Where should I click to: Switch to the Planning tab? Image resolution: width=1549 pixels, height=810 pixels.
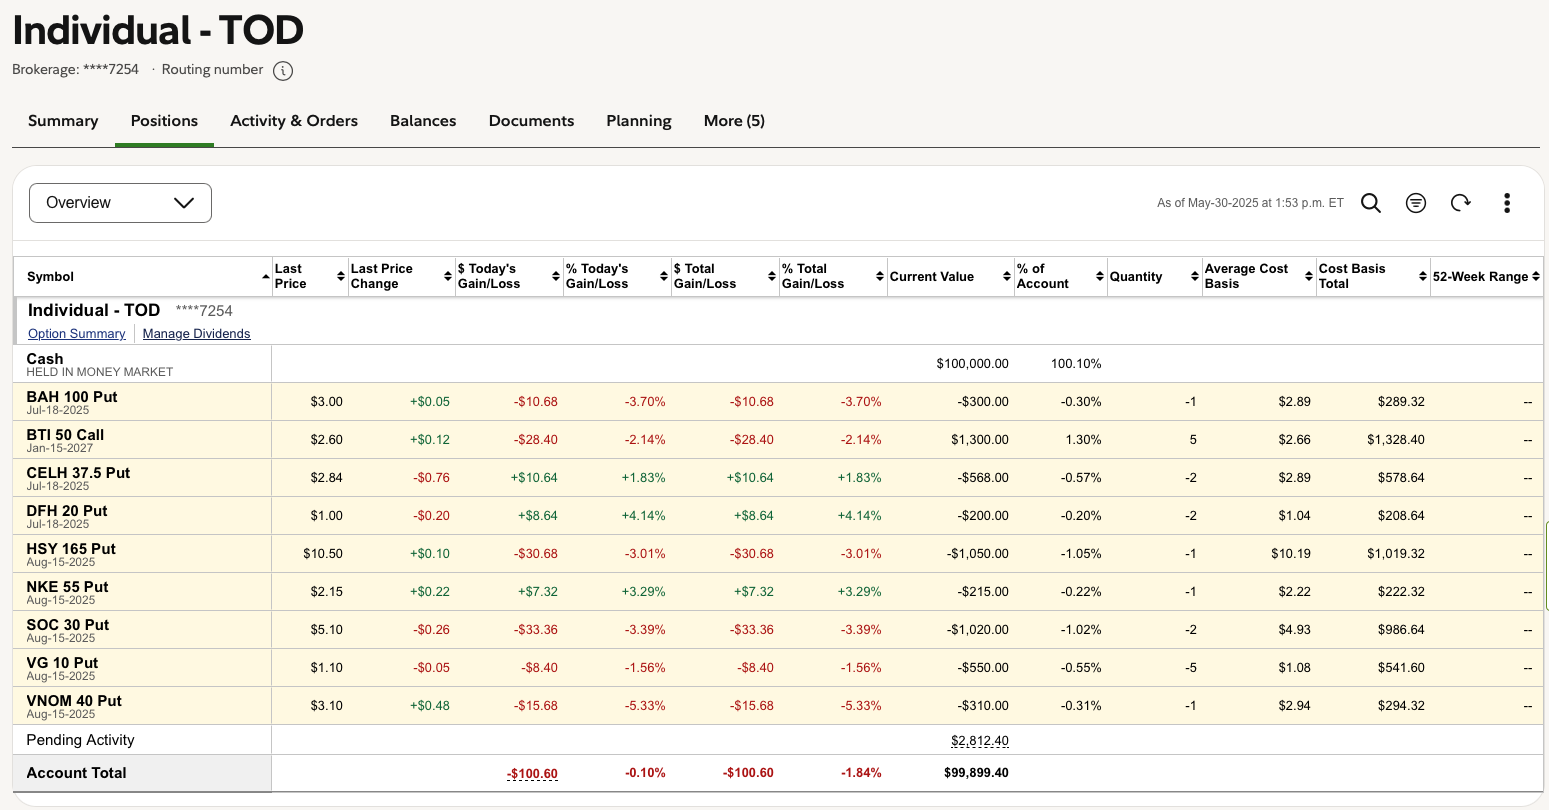[x=639, y=121]
